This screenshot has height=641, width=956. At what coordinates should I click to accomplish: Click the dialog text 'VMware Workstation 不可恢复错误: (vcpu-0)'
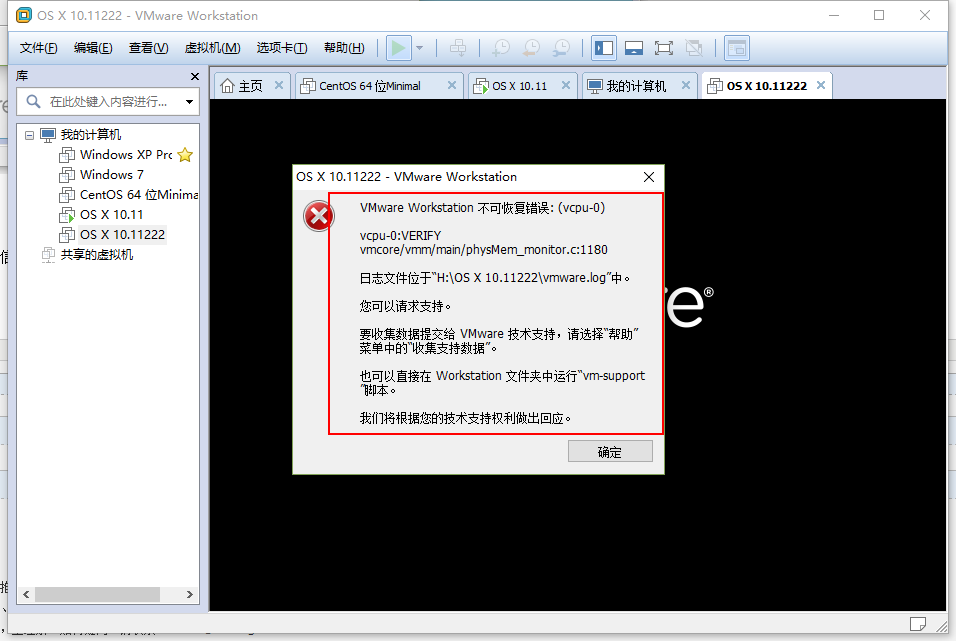click(482, 208)
